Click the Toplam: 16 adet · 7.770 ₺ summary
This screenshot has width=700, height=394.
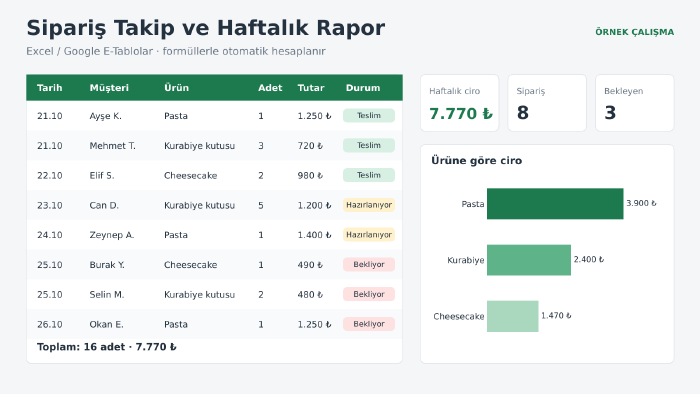[x=107, y=347]
